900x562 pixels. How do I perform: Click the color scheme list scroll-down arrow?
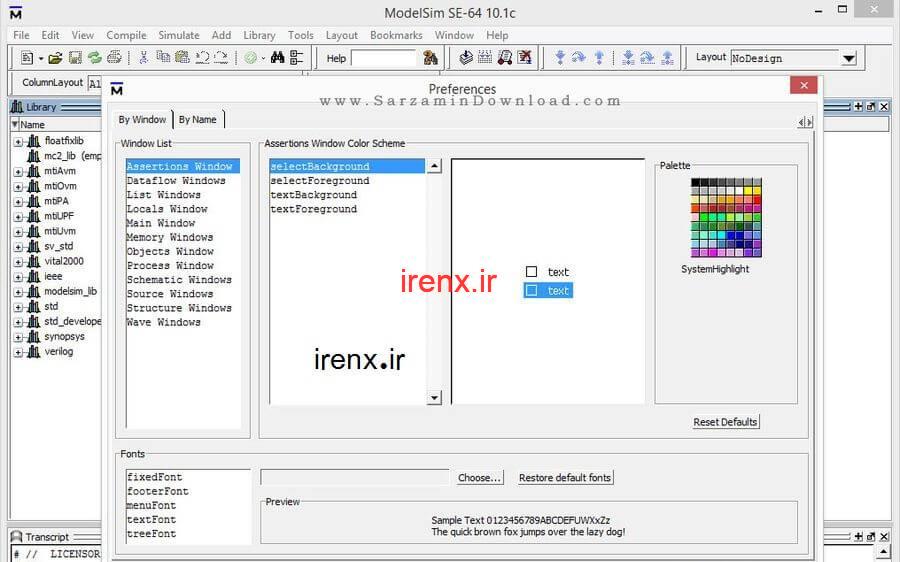click(x=435, y=398)
